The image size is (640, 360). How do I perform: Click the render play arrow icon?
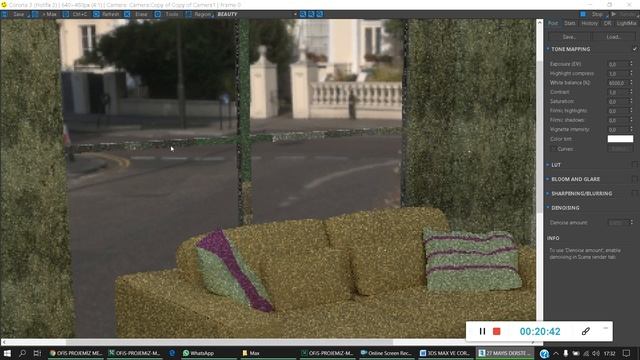pyautogui.click(x=613, y=14)
